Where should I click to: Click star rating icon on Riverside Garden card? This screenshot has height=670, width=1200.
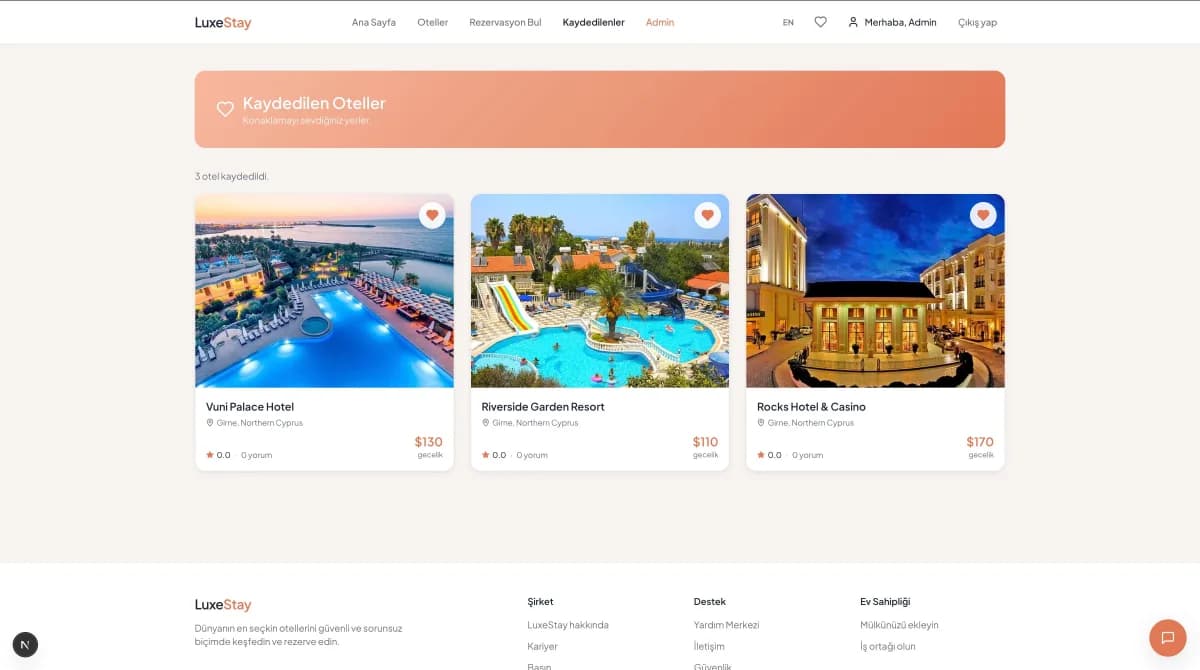pos(486,455)
